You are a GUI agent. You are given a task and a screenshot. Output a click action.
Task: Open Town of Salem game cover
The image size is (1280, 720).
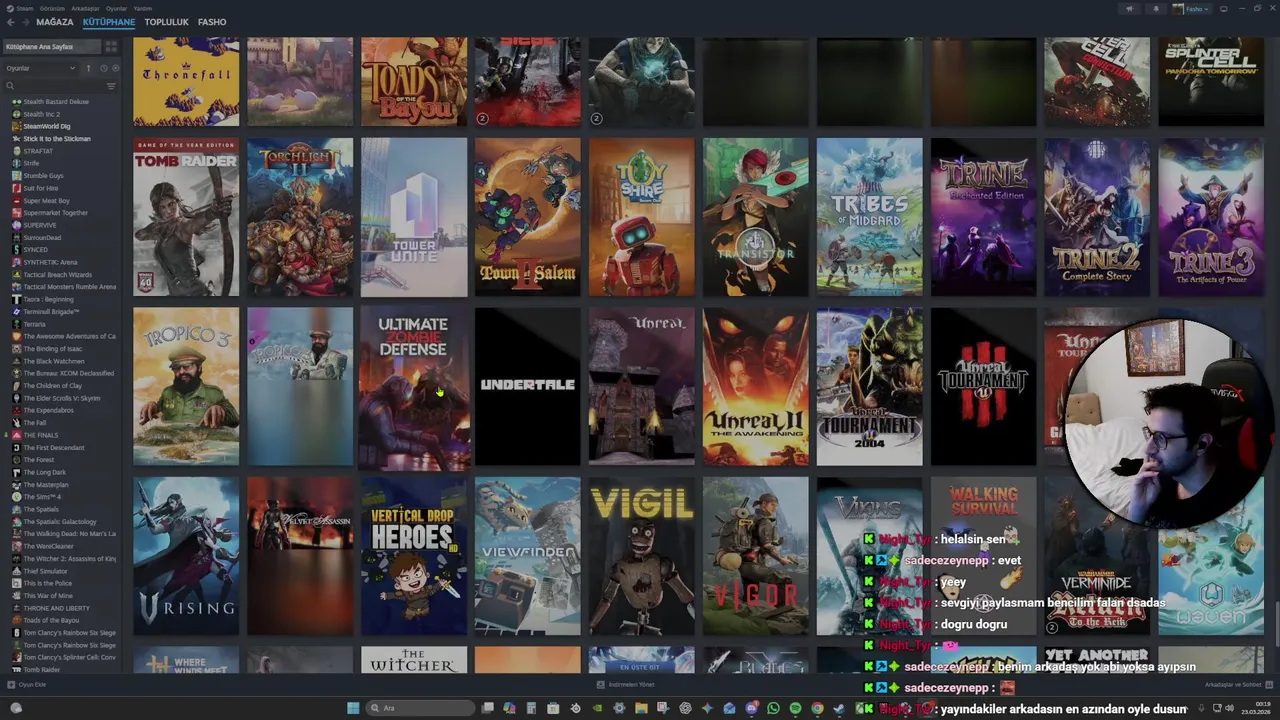[x=528, y=217]
